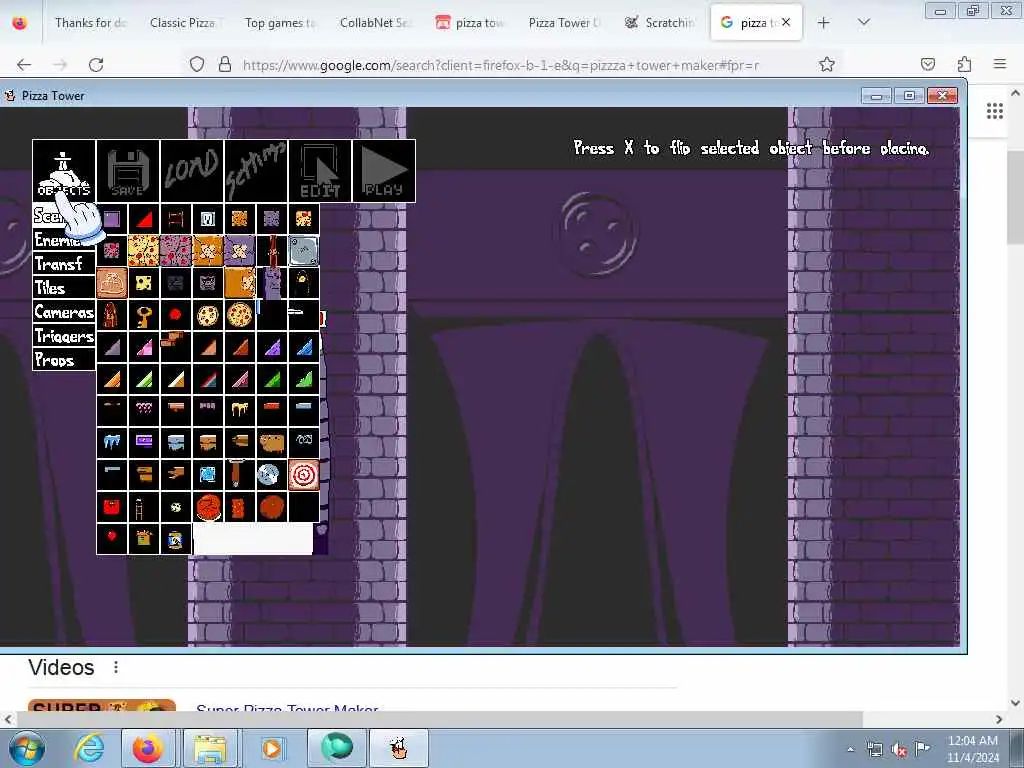Switch to the 'Top games' browser tab
The height and width of the screenshot is (768, 1024).
pos(279,23)
